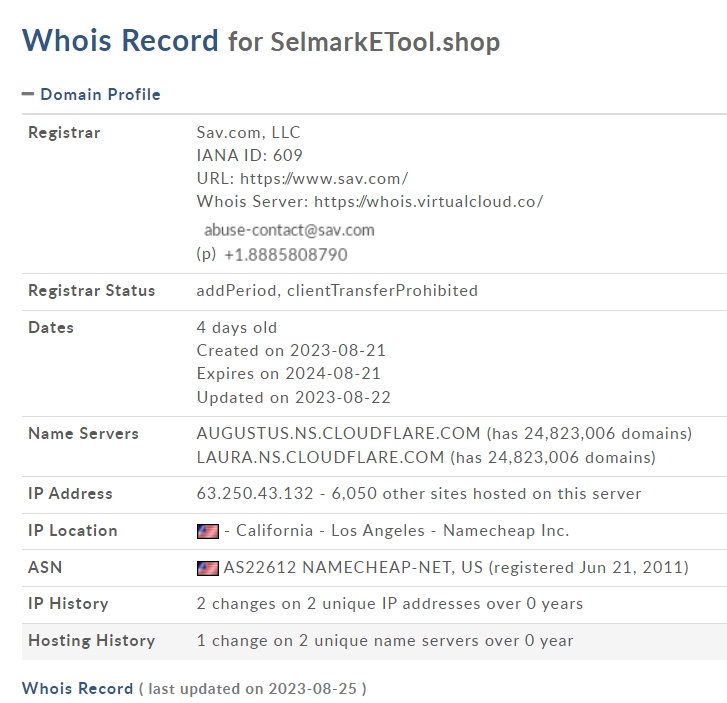Click the Sav.com, LLC registrar name
The image size is (727, 703).
click(249, 133)
